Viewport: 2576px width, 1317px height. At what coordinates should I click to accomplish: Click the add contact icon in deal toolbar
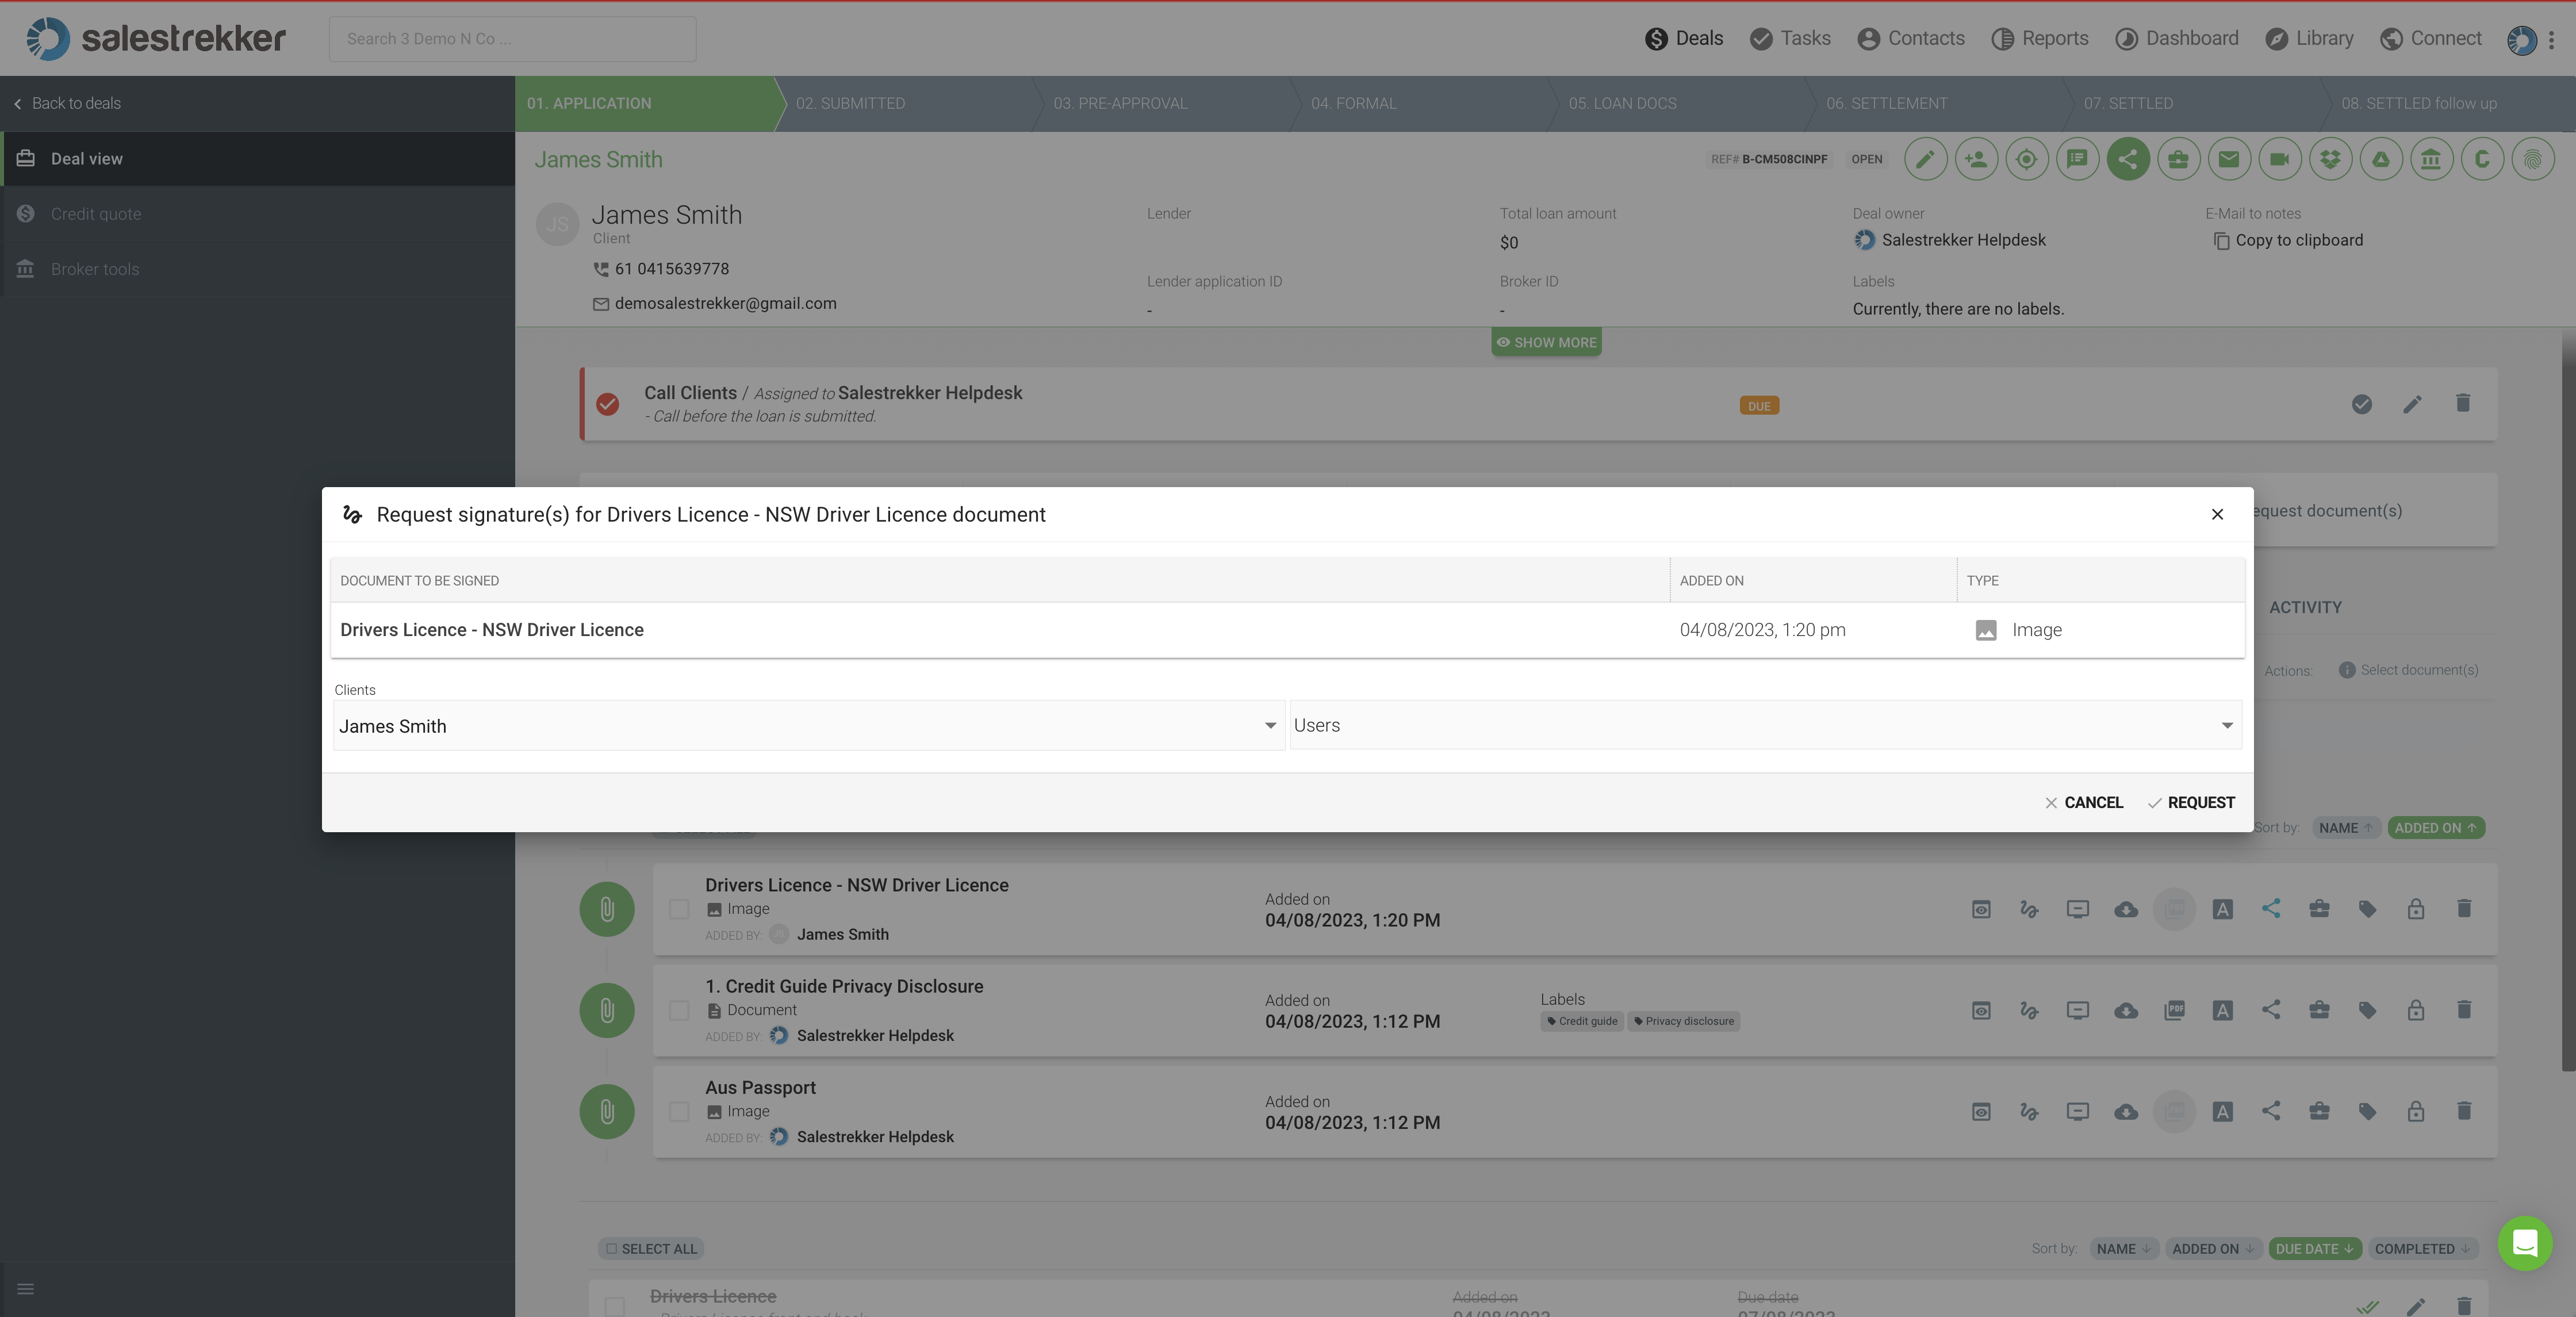pyautogui.click(x=1976, y=159)
